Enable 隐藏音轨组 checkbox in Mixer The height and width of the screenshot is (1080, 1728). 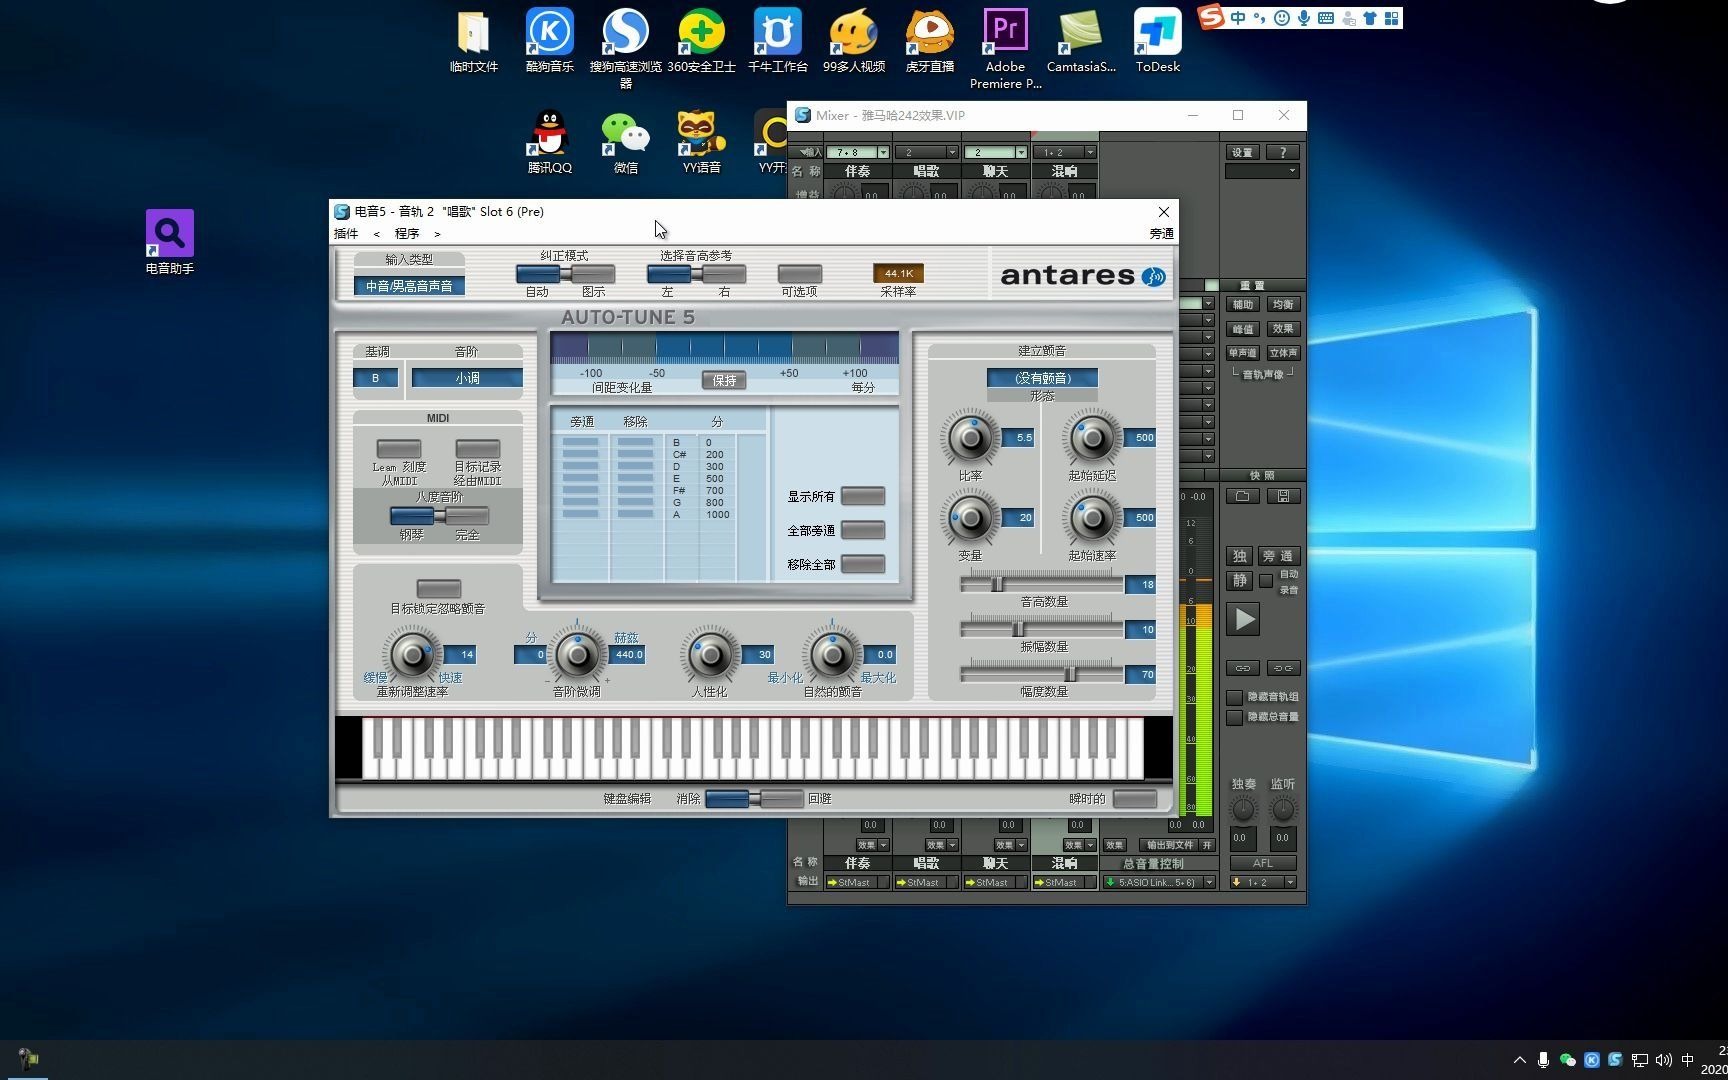(x=1235, y=697)
